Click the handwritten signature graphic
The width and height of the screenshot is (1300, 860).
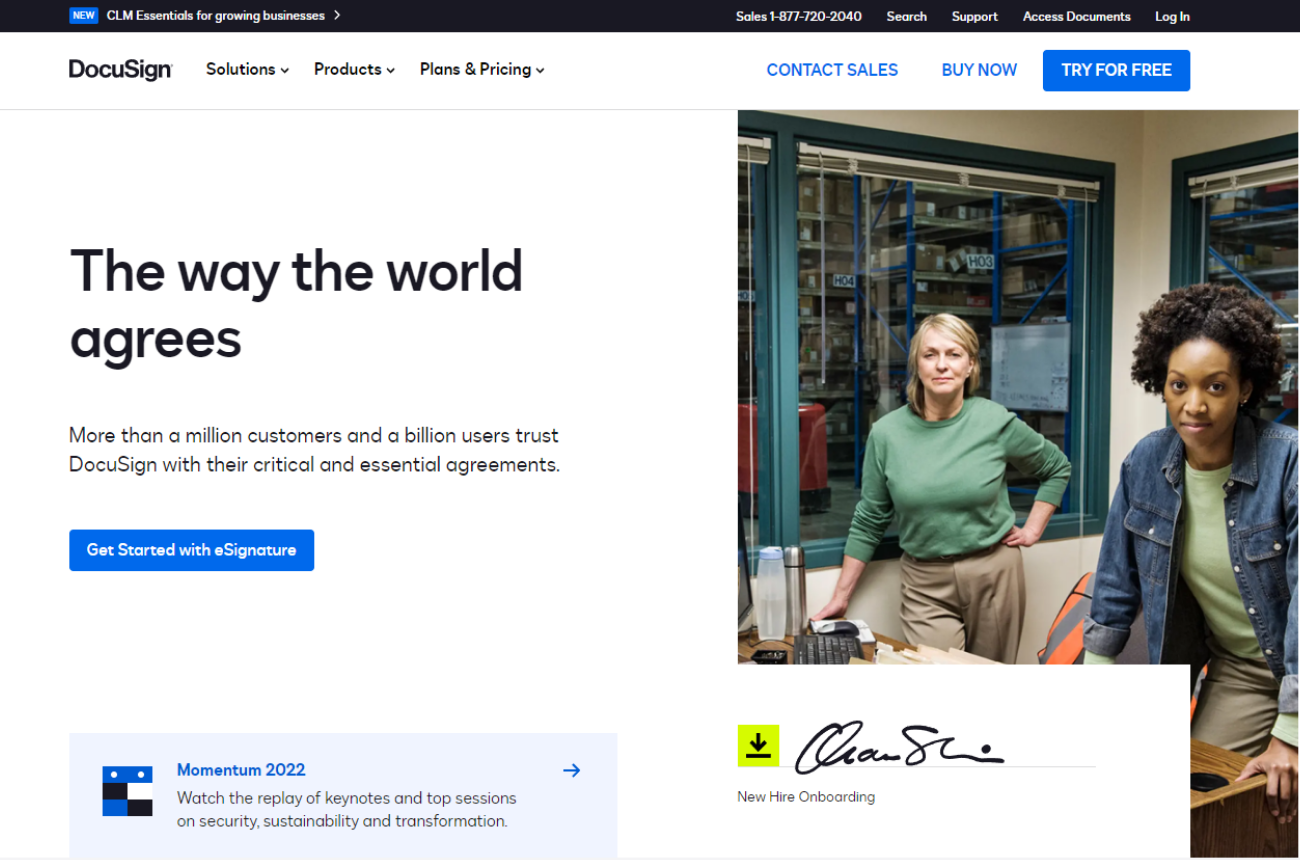coord(899,748)
